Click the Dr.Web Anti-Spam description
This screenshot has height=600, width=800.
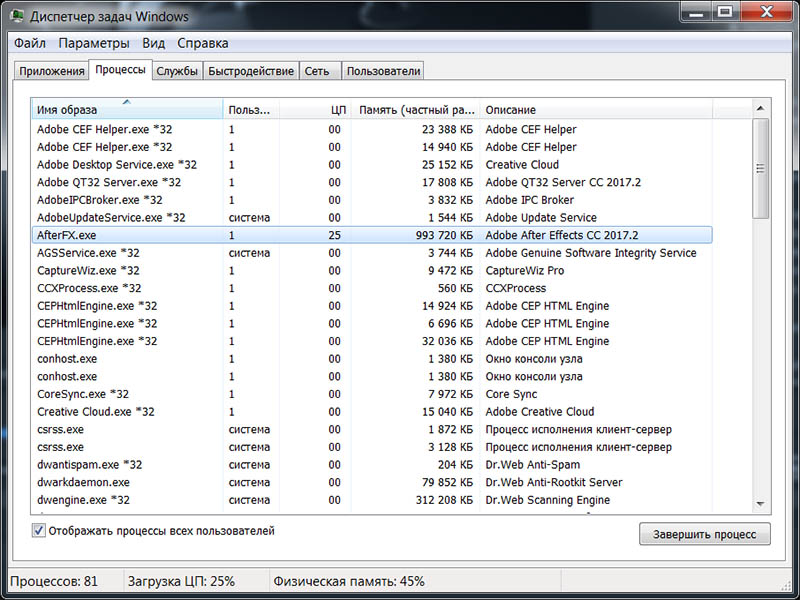pyautogui.click(x=533, y=465)
